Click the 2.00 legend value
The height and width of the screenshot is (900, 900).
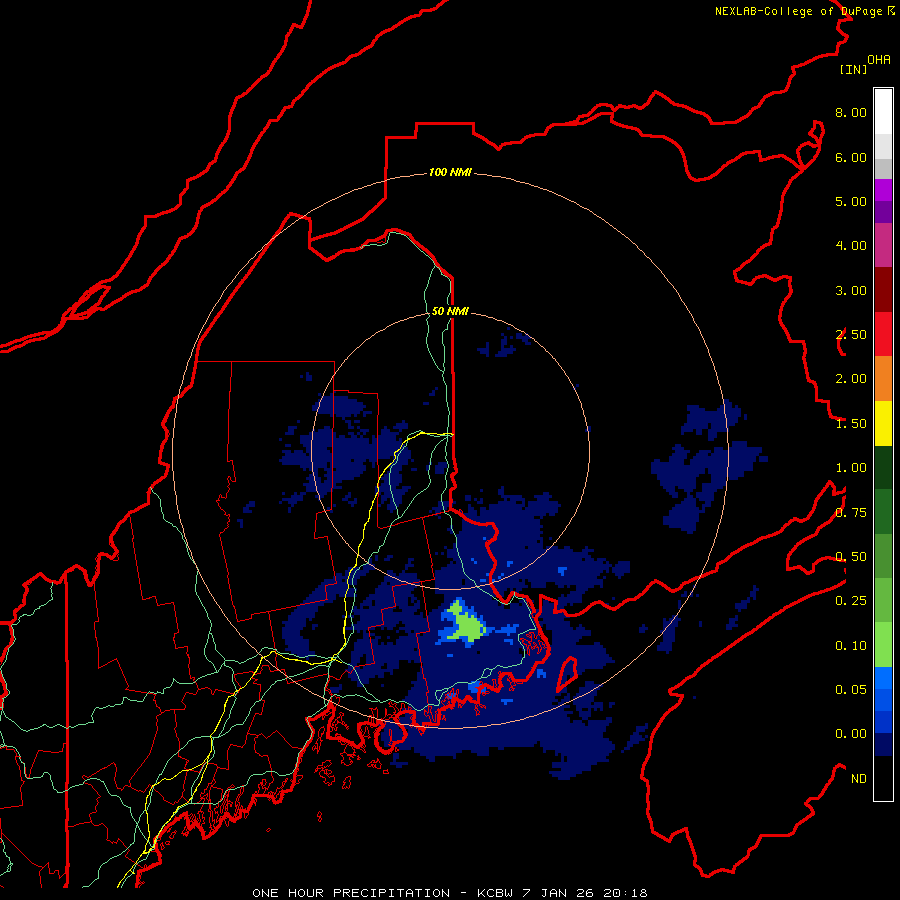pyautogui.click(x=851, y=379)
